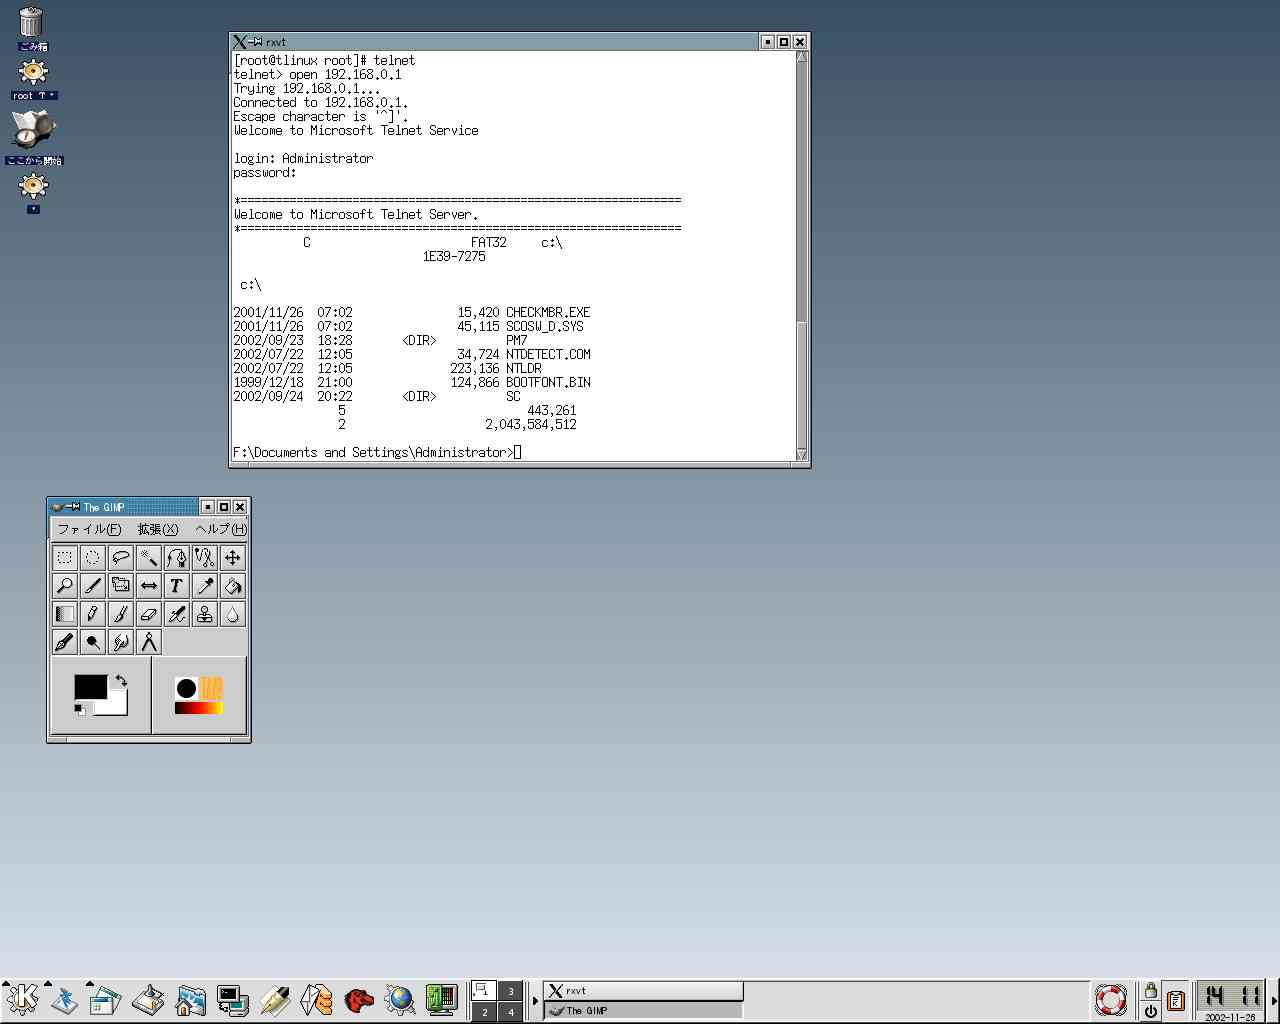Choose the Free Select lasso tool
The width and height of the screenshot is (1280, 1024).
121,558
